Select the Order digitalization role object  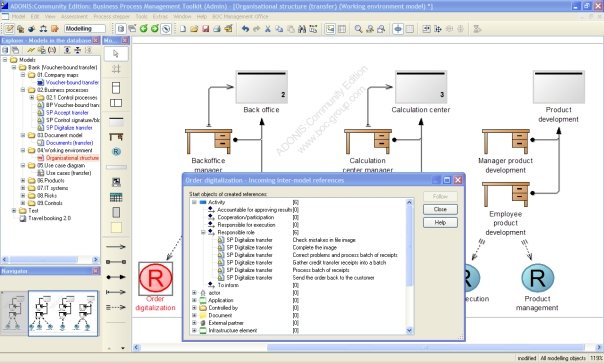[x=156, y=279]
